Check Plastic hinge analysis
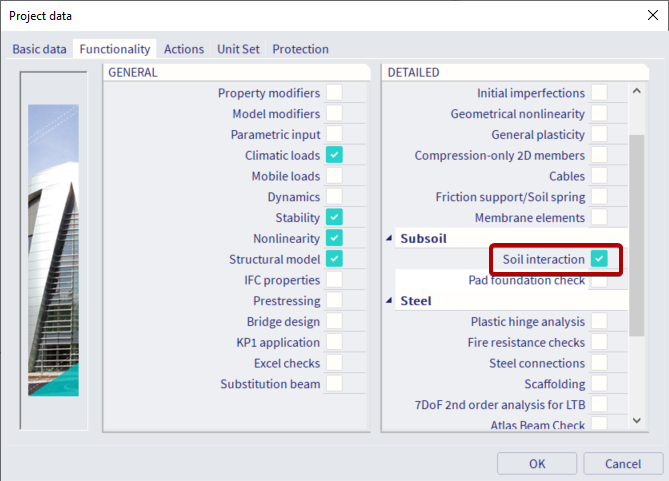669x481 pixels. point(599,321)
